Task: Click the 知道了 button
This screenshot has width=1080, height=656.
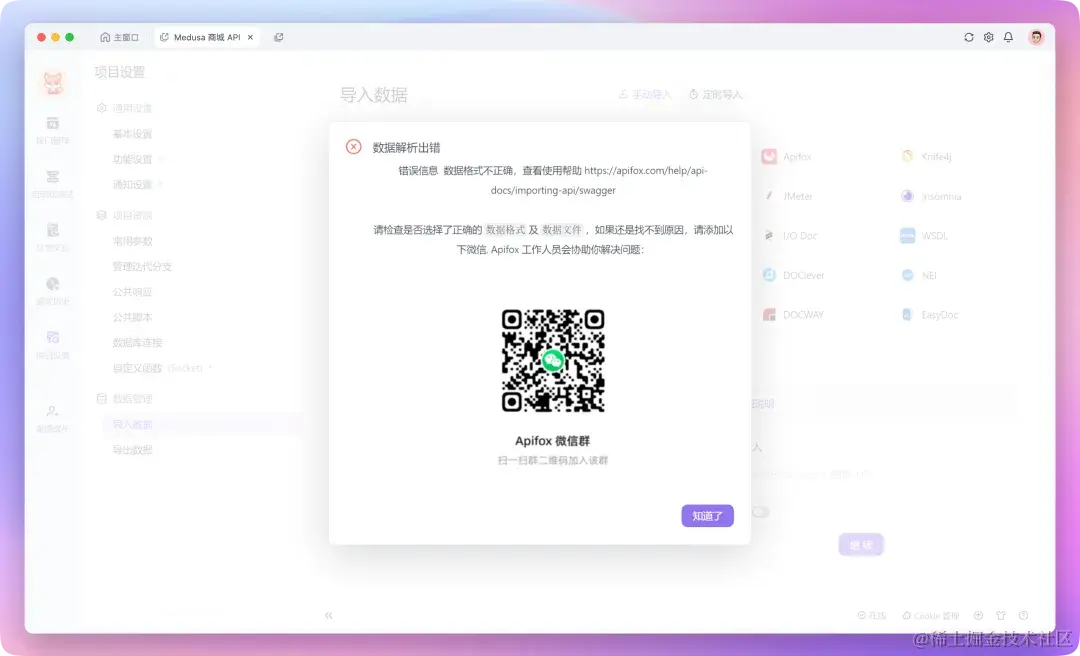Action: pos(707,515)
